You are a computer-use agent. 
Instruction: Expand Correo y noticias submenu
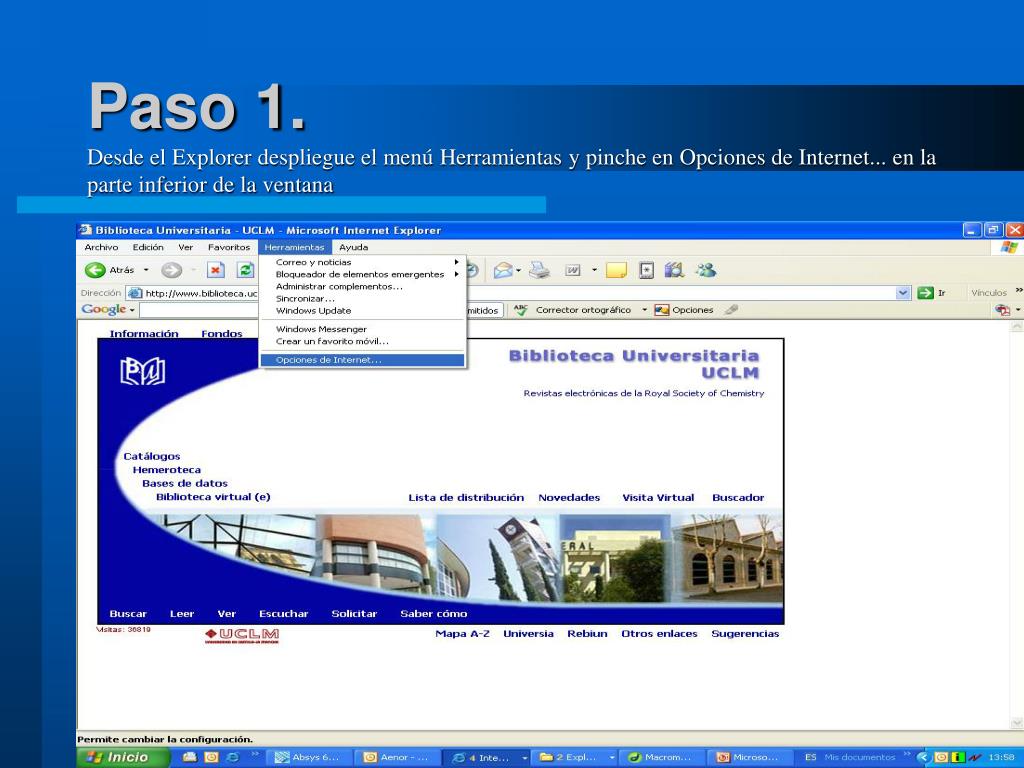[x=456, y=262]
